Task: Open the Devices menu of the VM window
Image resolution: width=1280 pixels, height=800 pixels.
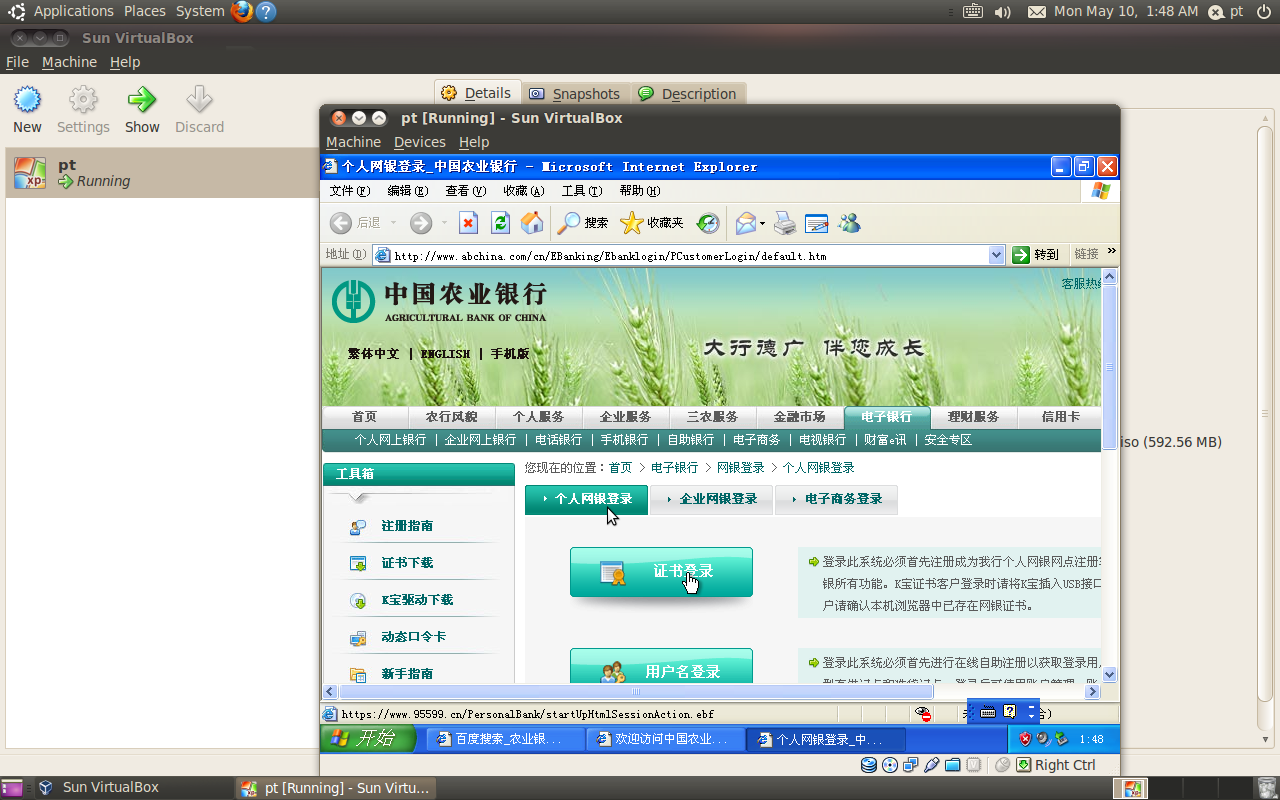Action: (x=419, y=142)
